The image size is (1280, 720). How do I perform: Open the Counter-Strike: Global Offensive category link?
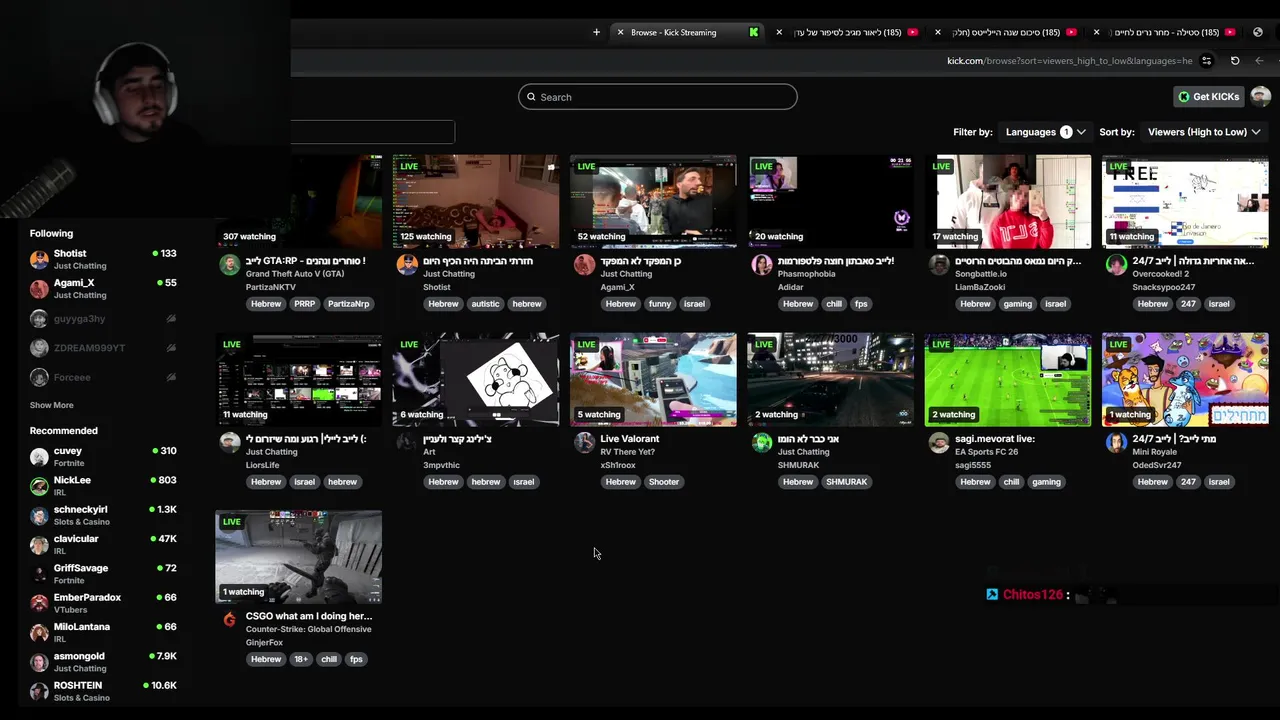(x=309, y=629)
